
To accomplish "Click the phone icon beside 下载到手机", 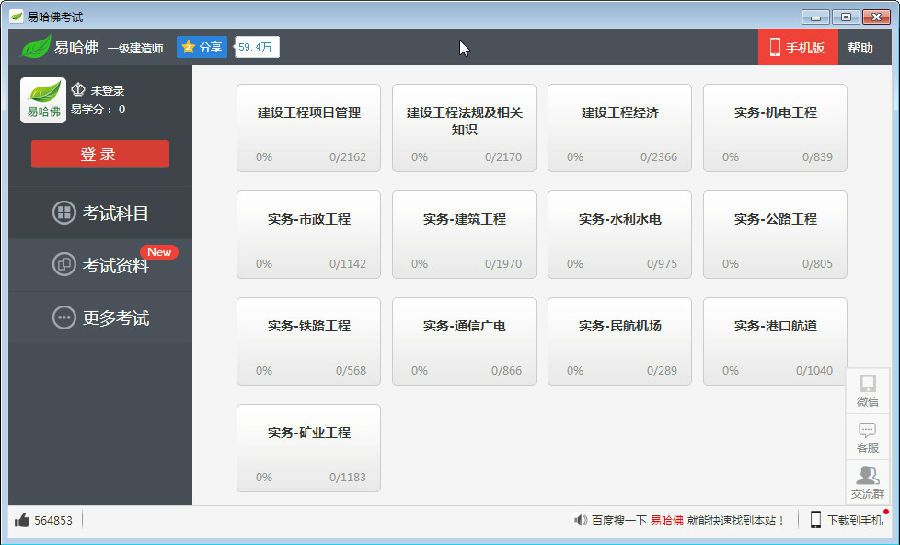I will click(x=816, y=520).
